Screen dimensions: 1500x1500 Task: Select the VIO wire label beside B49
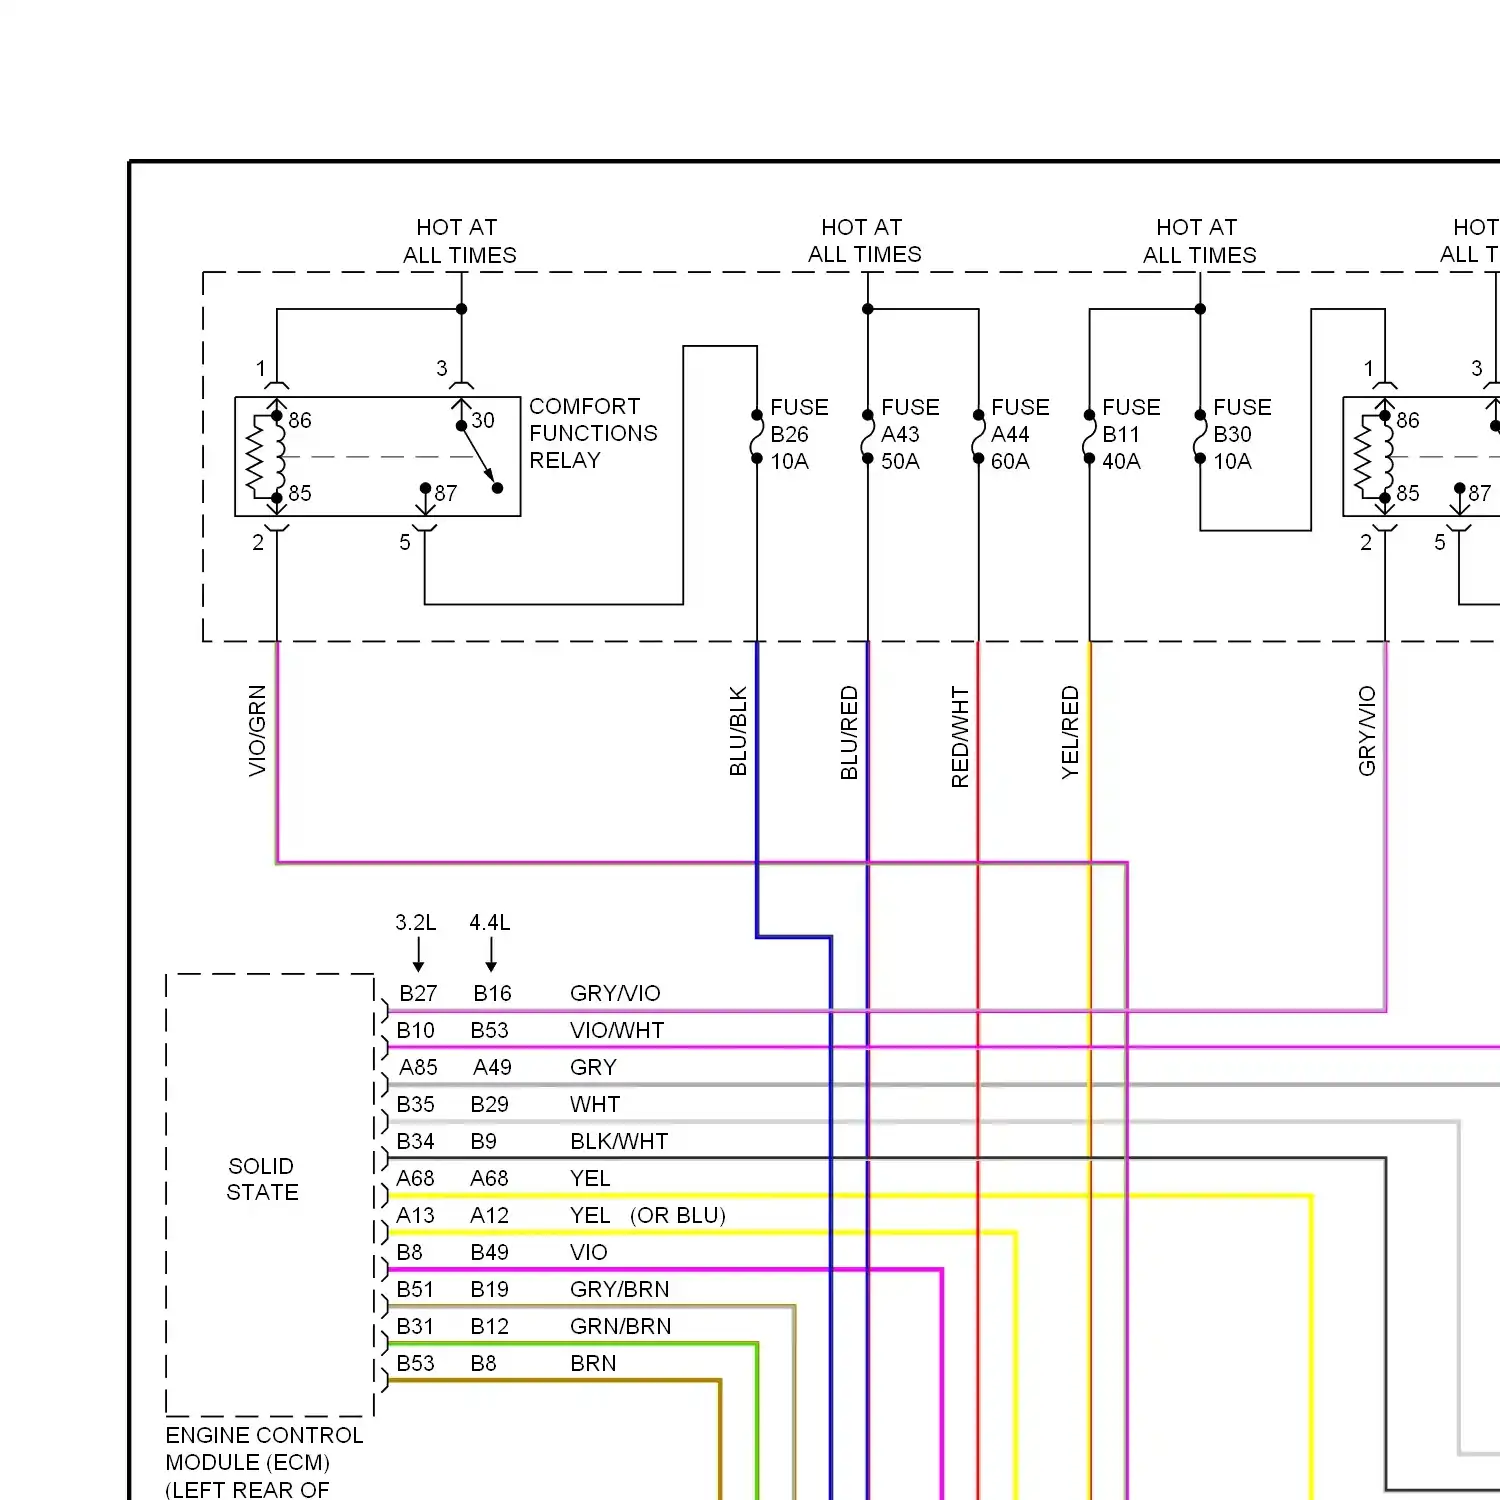coord(589,1252)
